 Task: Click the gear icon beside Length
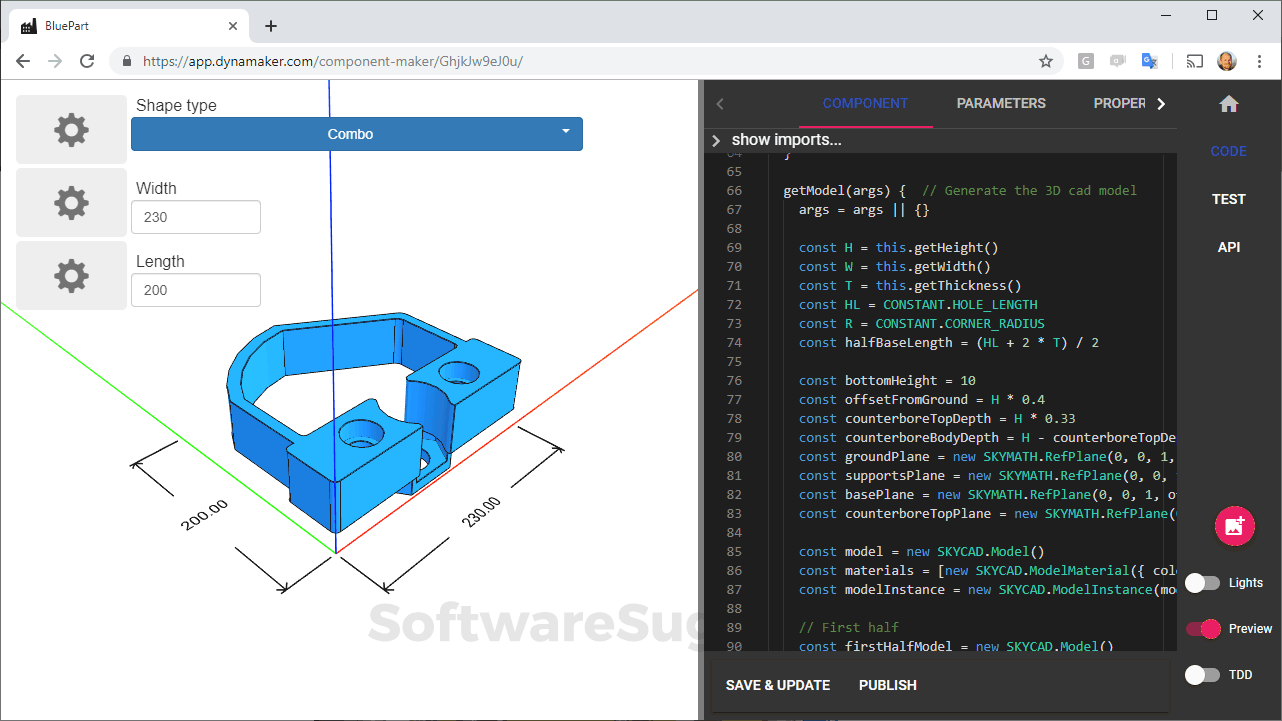point(71,276)
